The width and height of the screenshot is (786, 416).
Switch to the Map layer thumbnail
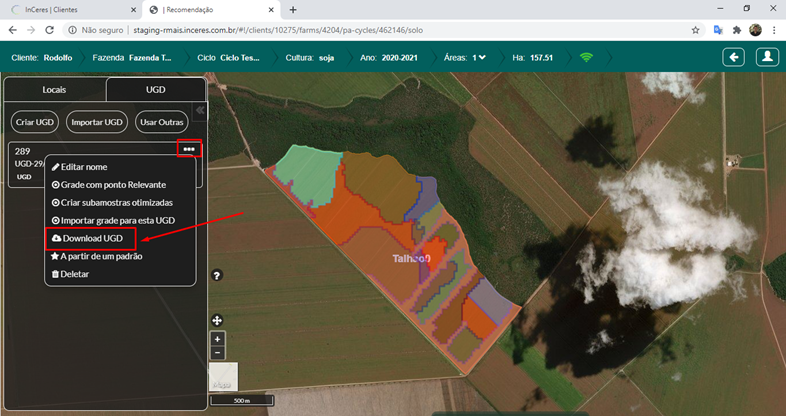[224, 377]
